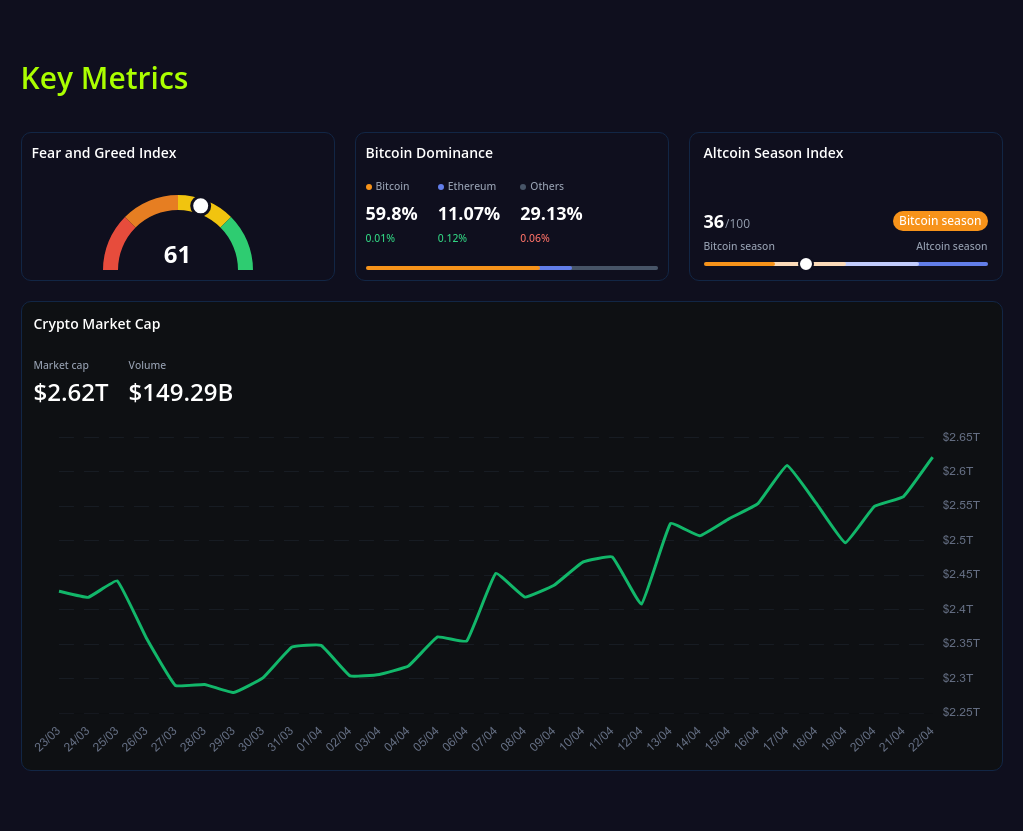Image resolution: width=1023 pixels, height=831 pixels.
Task: Click the white indicator dot on the gauge
Action: pos(200,206)
